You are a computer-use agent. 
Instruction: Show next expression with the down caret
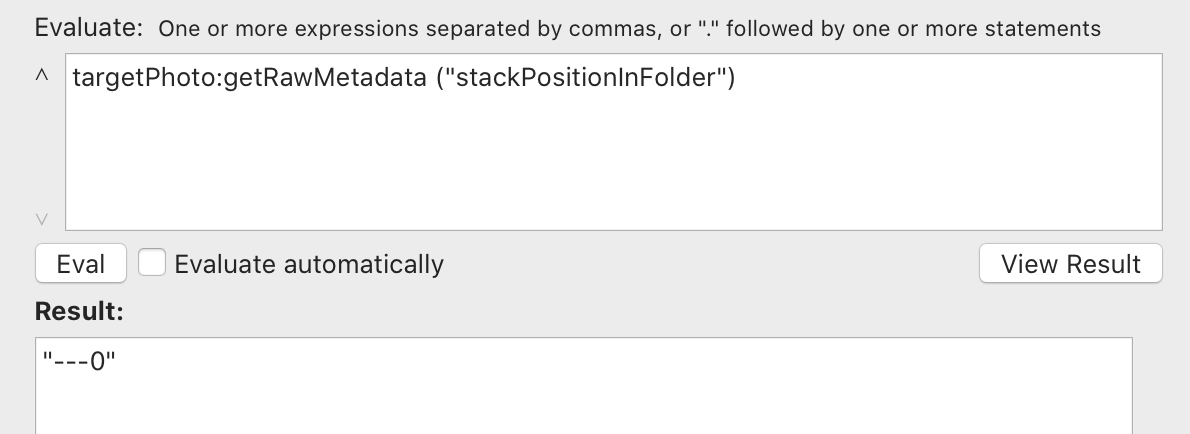42,219
